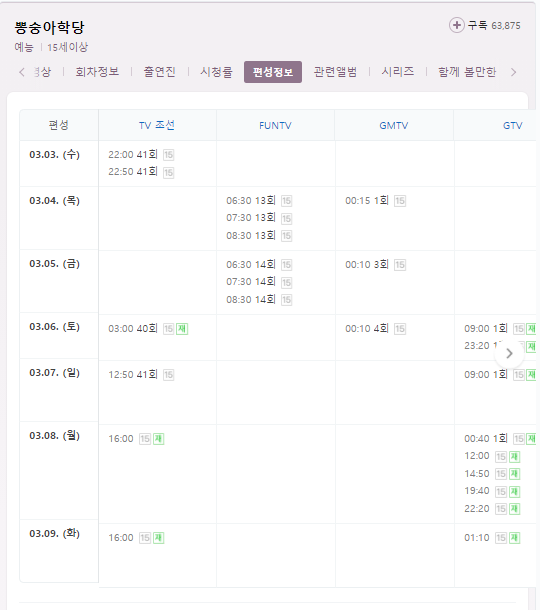
Task: Click the 01:10 GTV entry on 03.09
Action: (477, 538)
